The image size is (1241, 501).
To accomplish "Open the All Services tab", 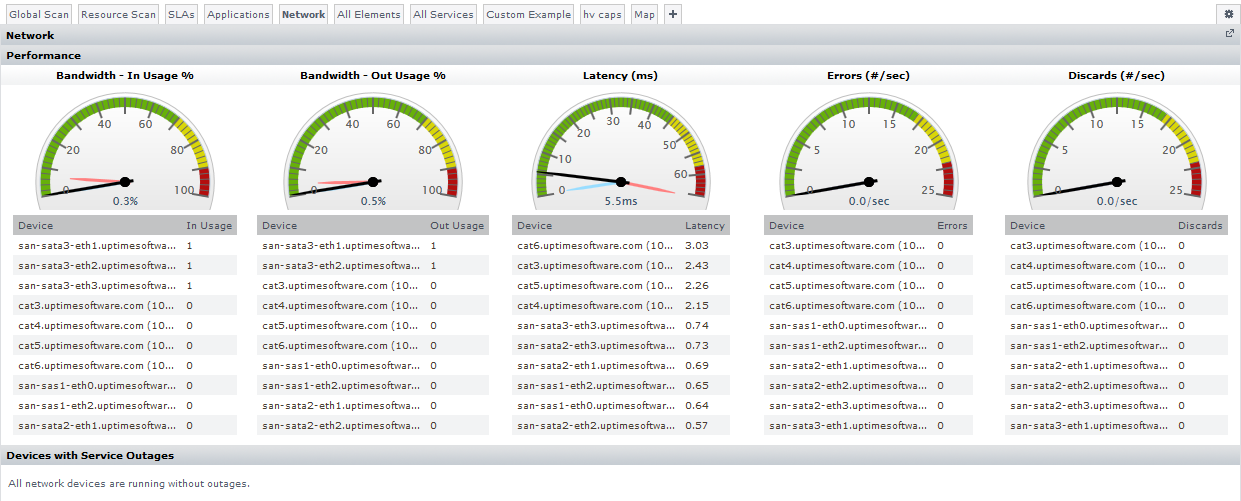I will pos(443,15).
